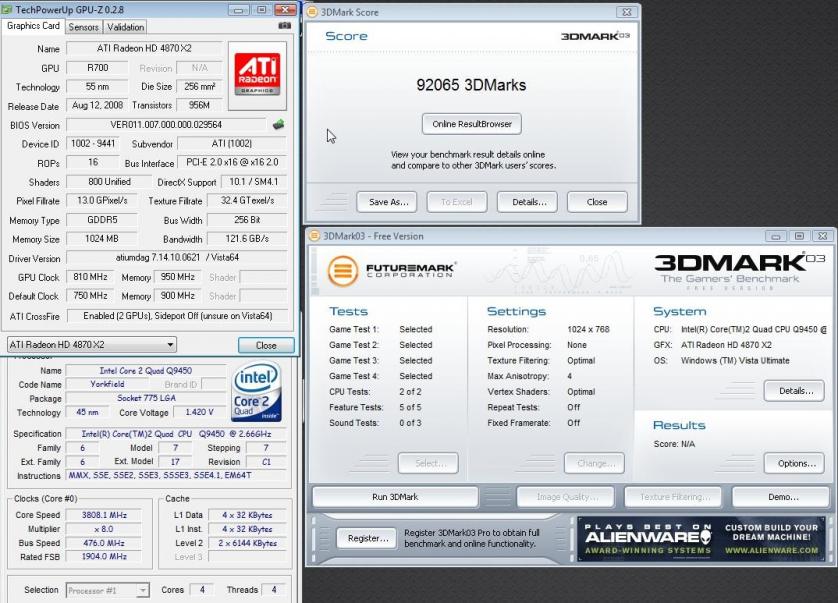Viewport: 838px width, 603px height.
Task: Click the To Excel button
Action: 457,202
